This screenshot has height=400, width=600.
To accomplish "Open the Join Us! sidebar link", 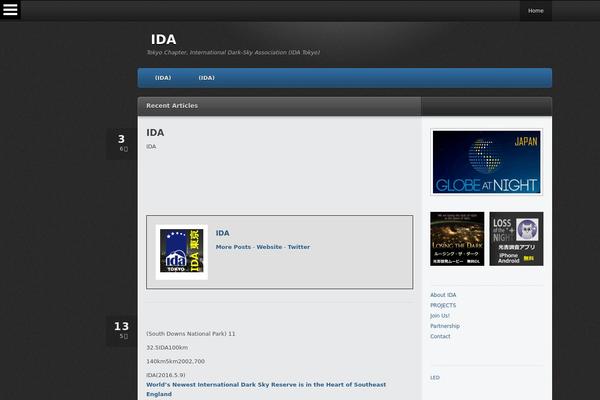I will point(440,315).
